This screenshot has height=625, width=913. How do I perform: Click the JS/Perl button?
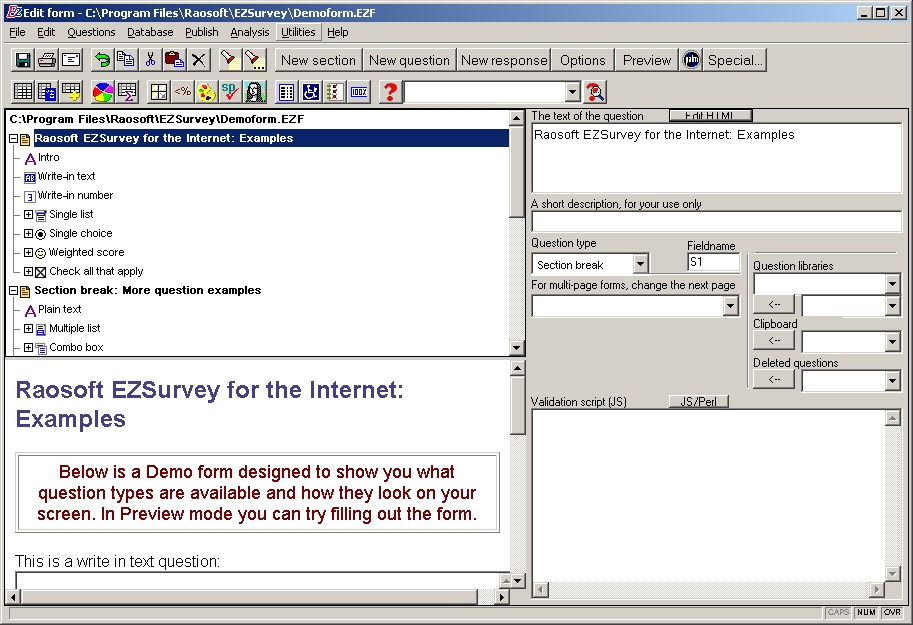point(698,401)
